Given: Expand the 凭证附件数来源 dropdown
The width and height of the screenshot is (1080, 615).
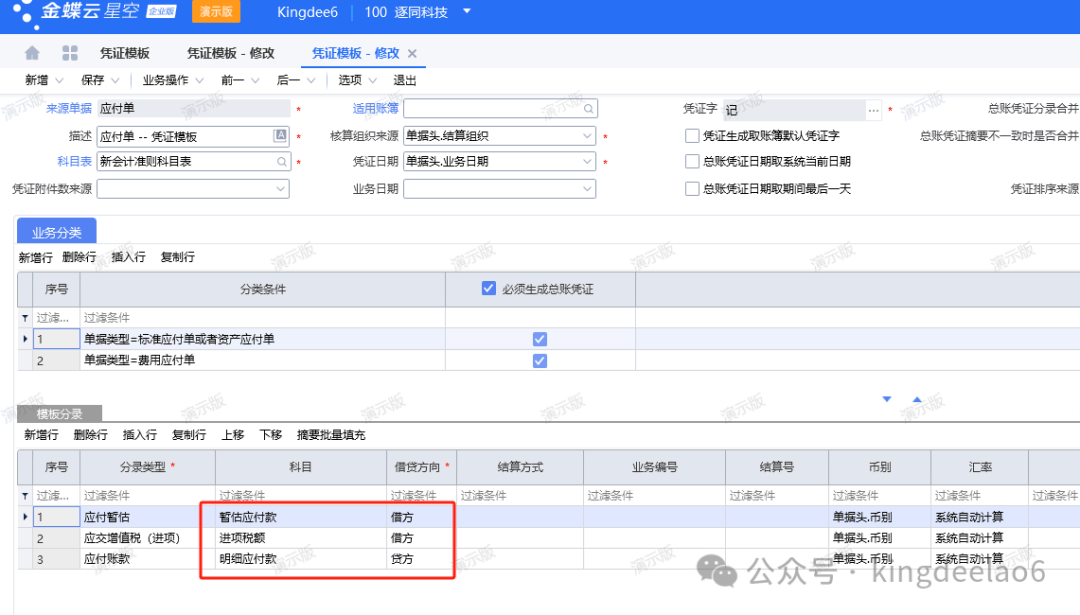Looking at the screenshot, I should [x=280, y=188].
